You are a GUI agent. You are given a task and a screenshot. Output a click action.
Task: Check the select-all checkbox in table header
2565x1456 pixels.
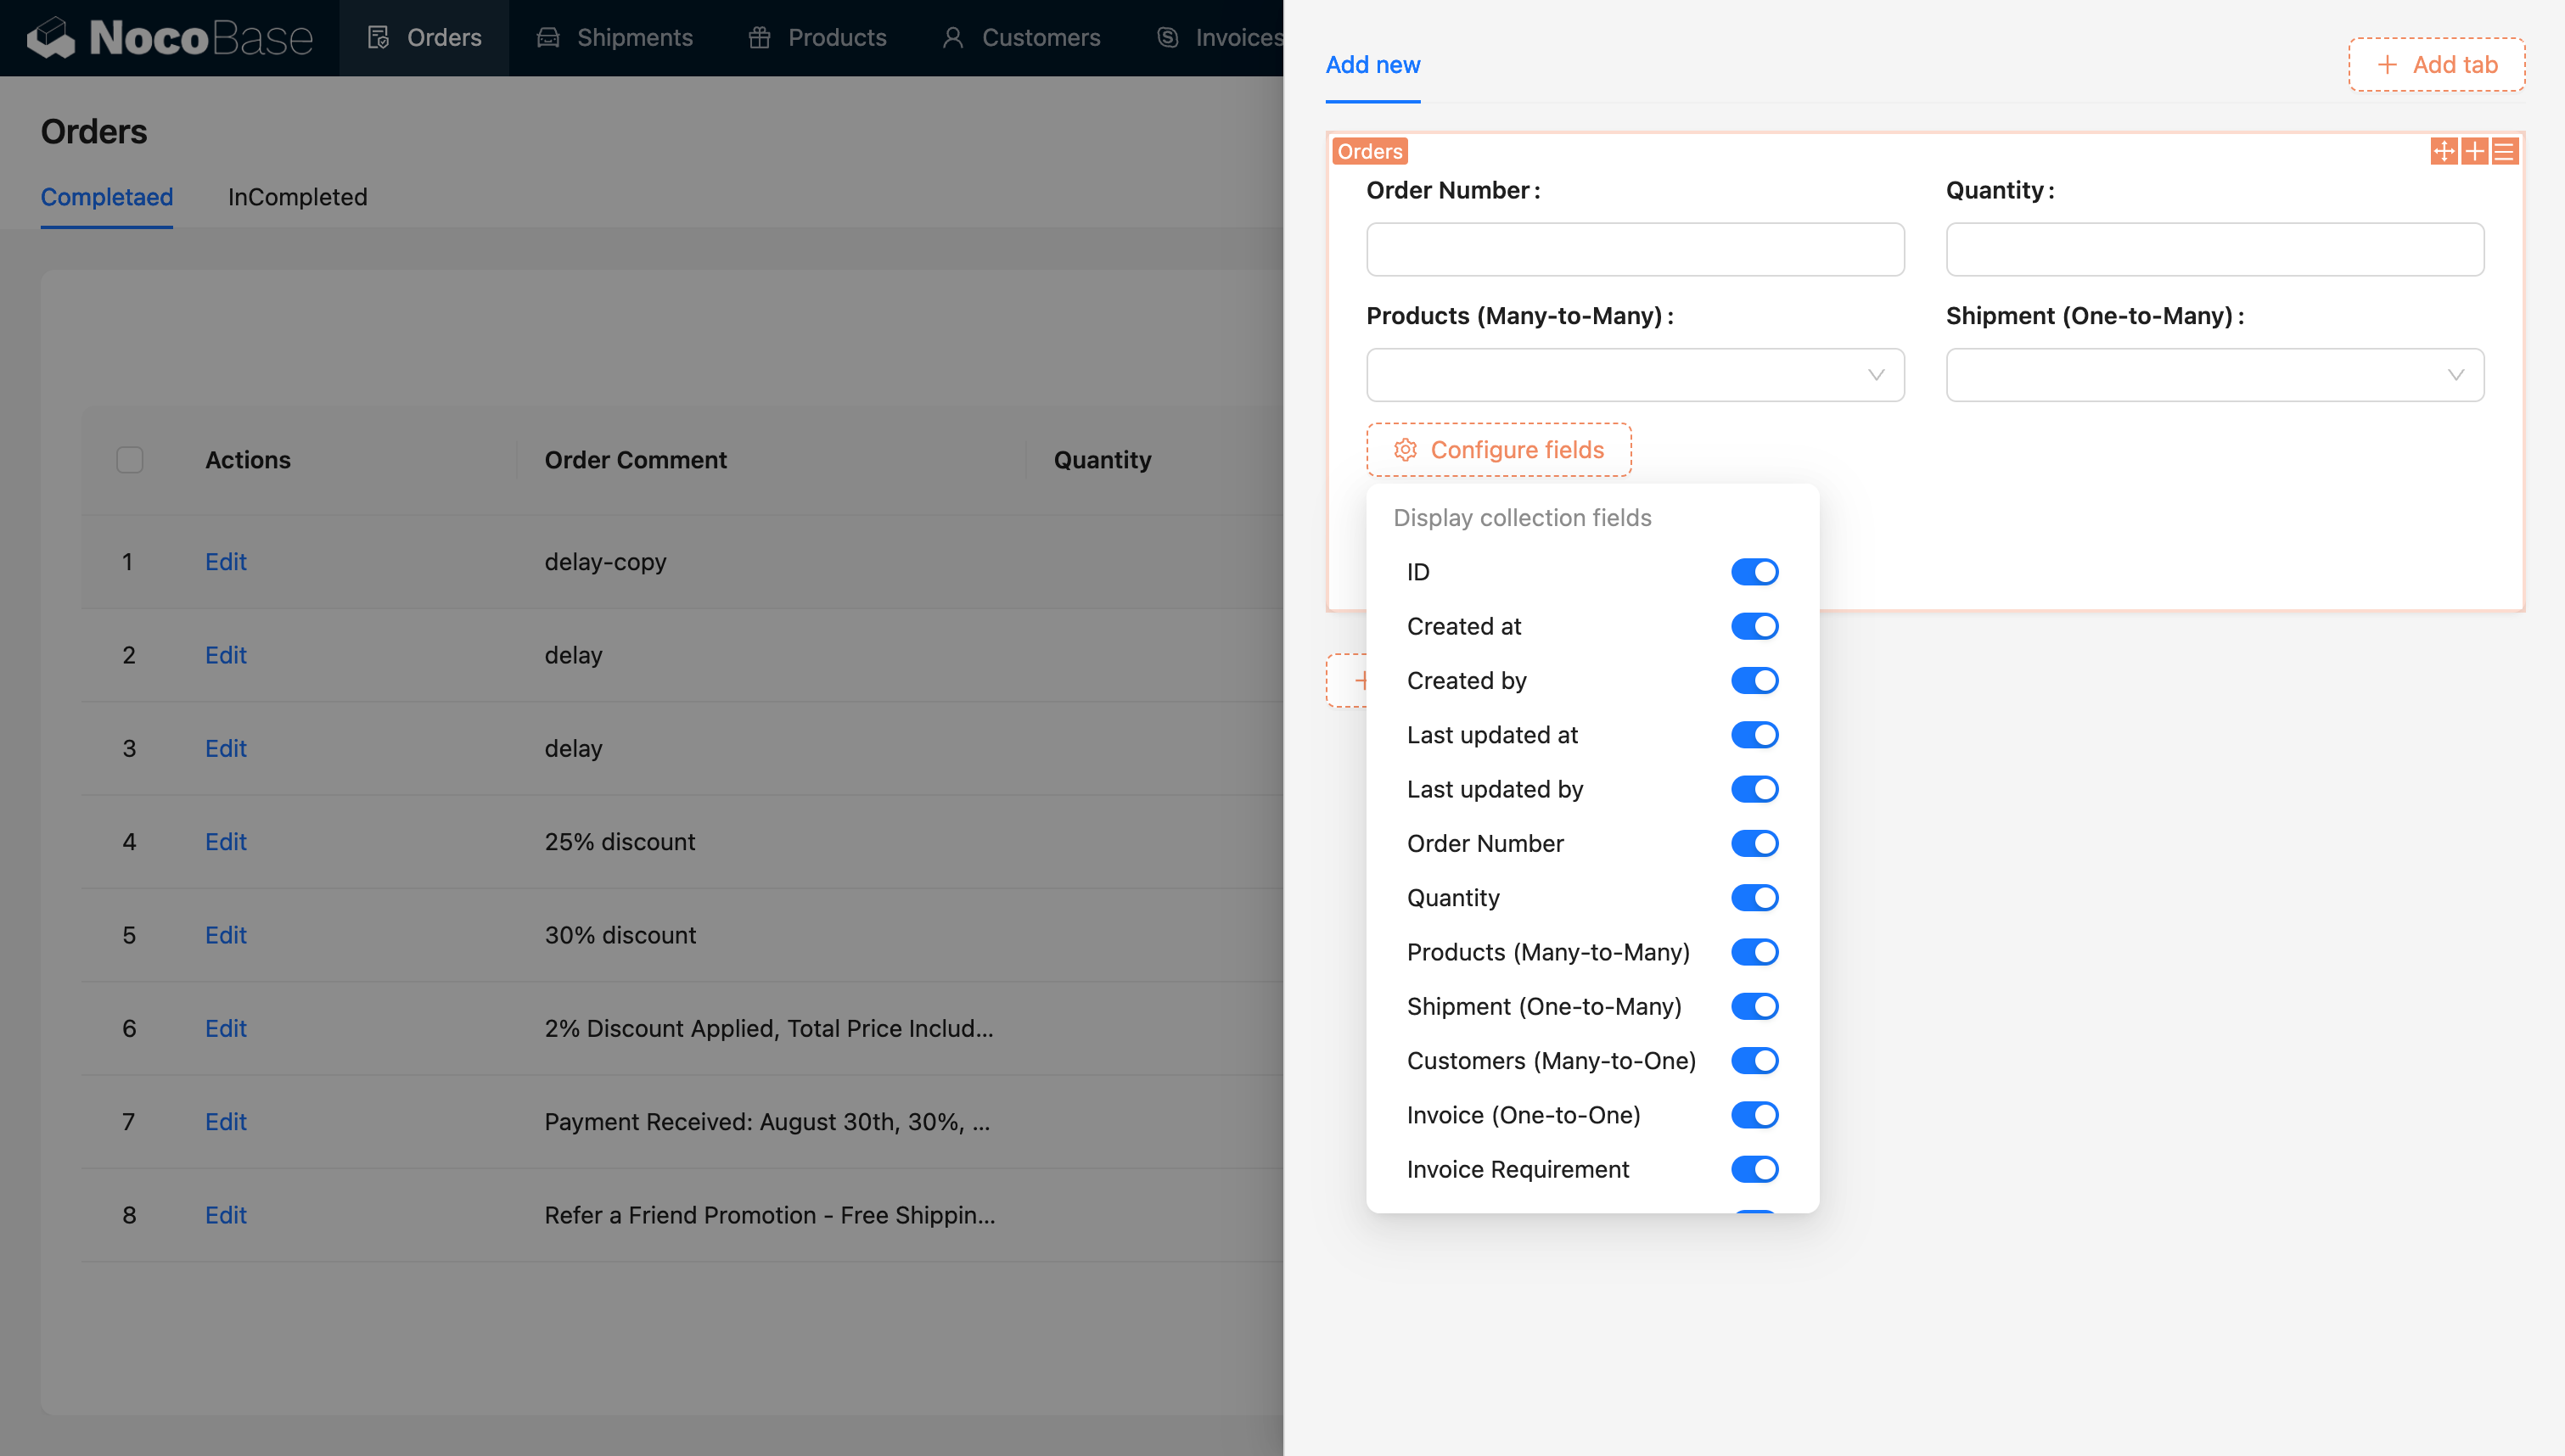pyautogui.click(x=130, y=460)
